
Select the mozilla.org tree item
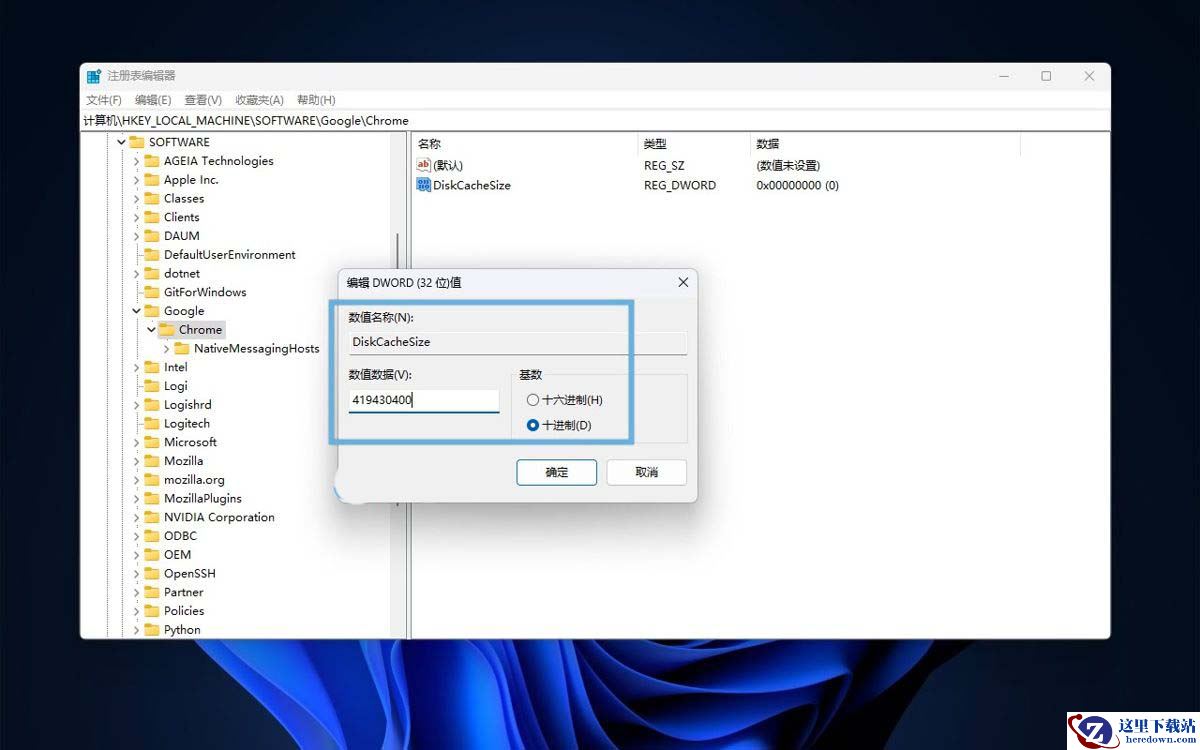coord(194,480)
